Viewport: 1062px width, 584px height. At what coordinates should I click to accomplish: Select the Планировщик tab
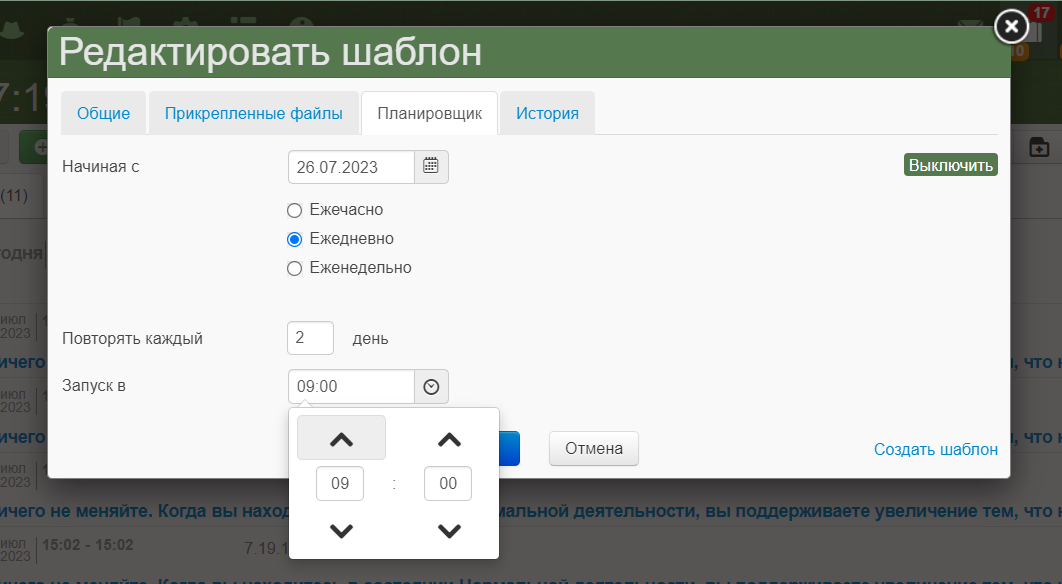pyautogui.click(x=429, y=113)
